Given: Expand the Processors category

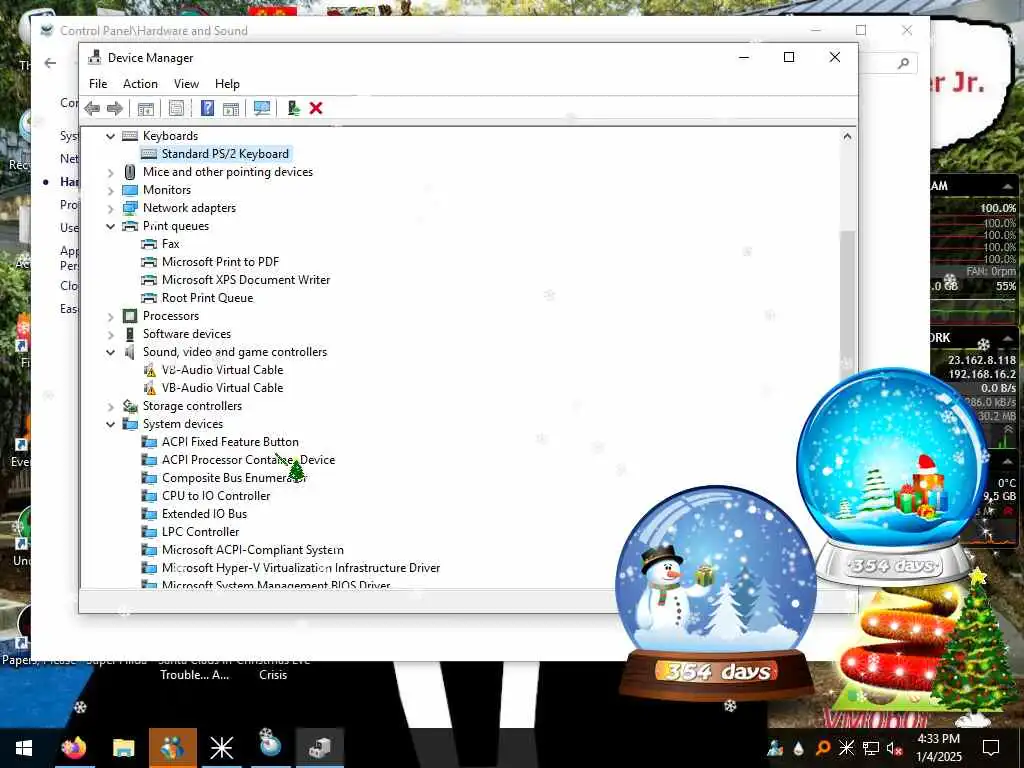Looking at the screenshot, I should point(110,316).
